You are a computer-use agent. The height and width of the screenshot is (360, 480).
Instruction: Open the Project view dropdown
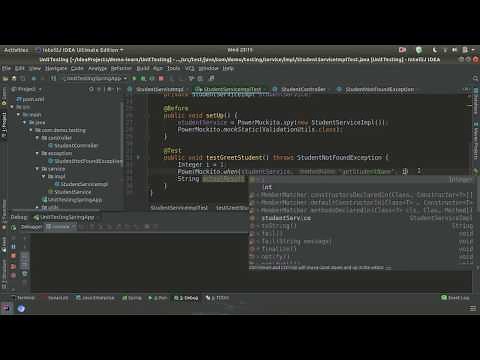point(26,89)
